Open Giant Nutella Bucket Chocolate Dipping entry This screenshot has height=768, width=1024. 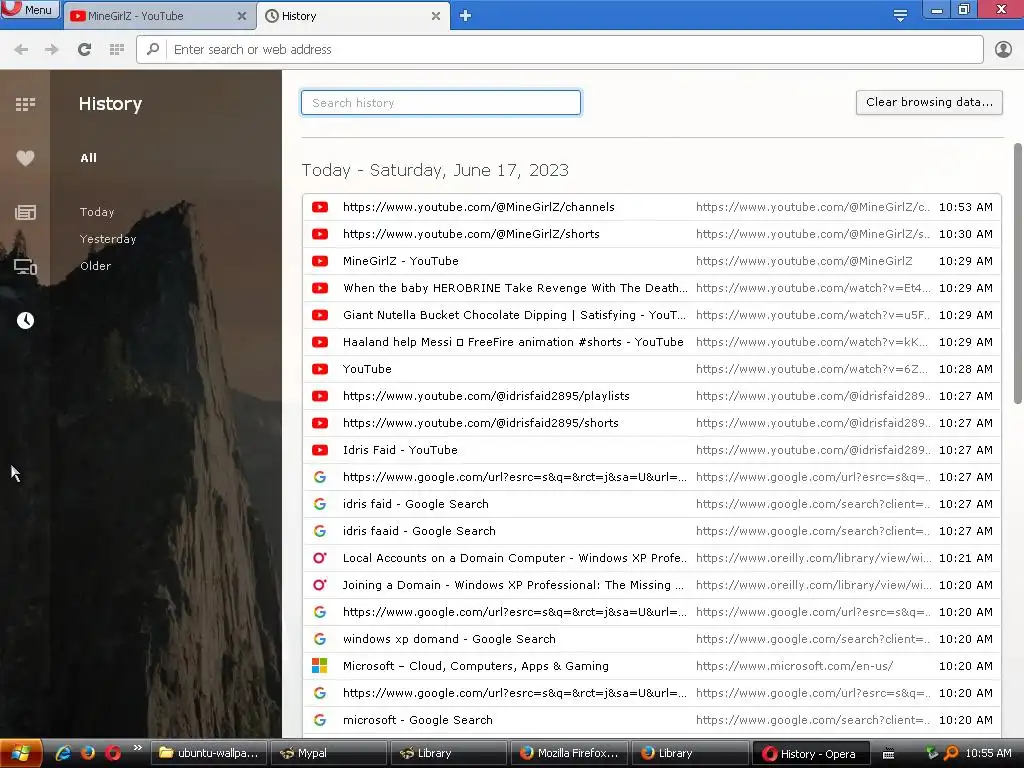652,315
